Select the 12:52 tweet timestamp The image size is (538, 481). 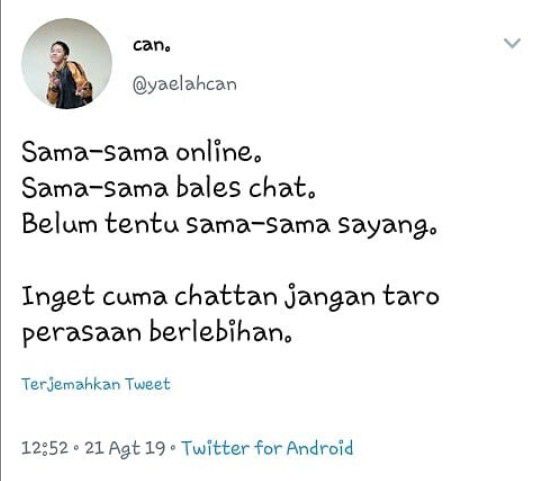(x=45, y=448)
